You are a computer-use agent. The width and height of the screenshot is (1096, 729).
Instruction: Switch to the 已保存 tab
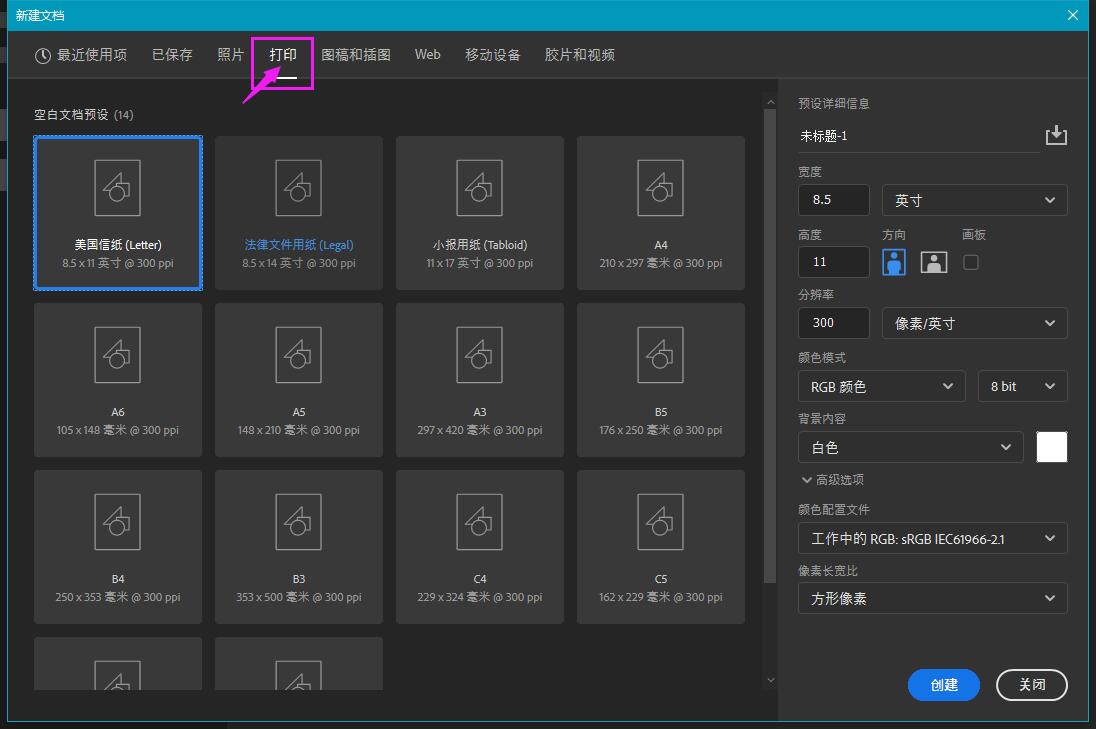172,55
